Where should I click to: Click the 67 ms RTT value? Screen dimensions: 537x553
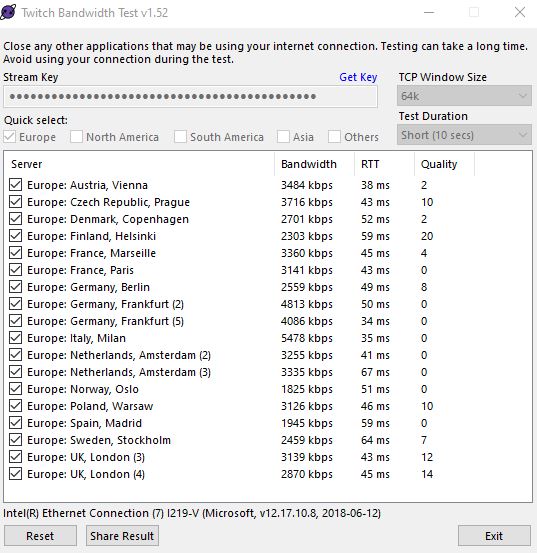375,372
